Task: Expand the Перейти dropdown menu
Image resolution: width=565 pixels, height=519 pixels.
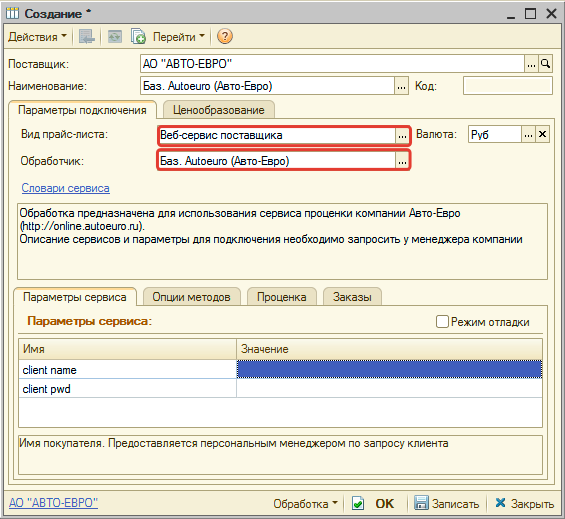Action: [x=179, y=36]
